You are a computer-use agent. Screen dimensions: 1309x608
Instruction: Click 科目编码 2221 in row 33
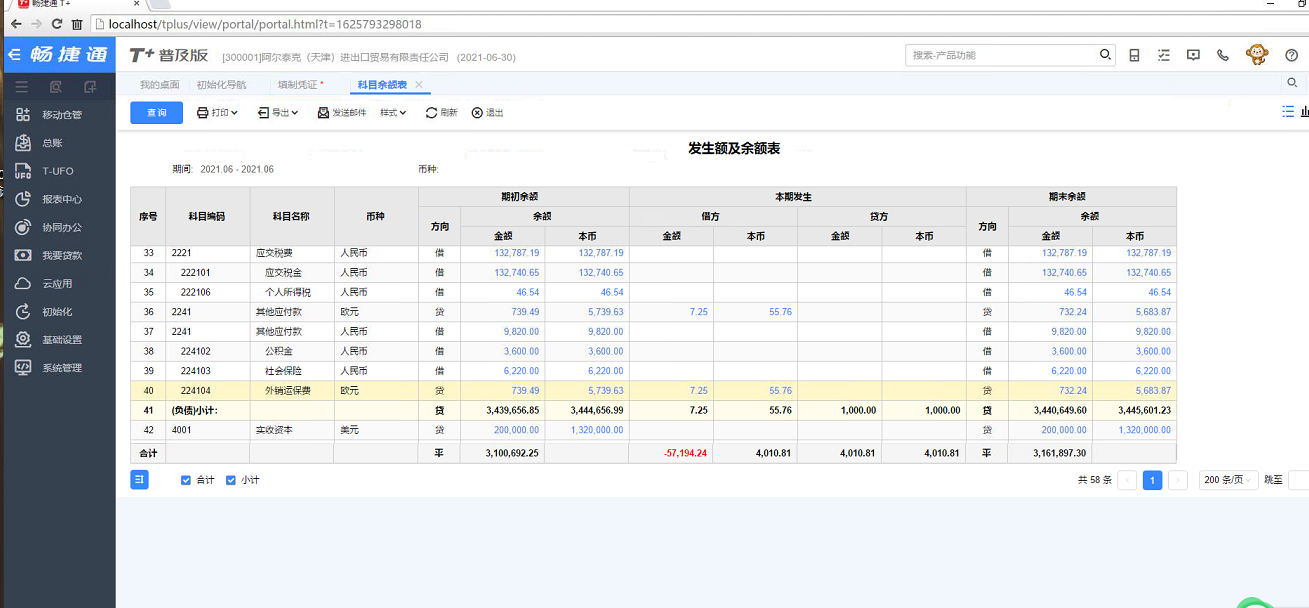(181, 253)
